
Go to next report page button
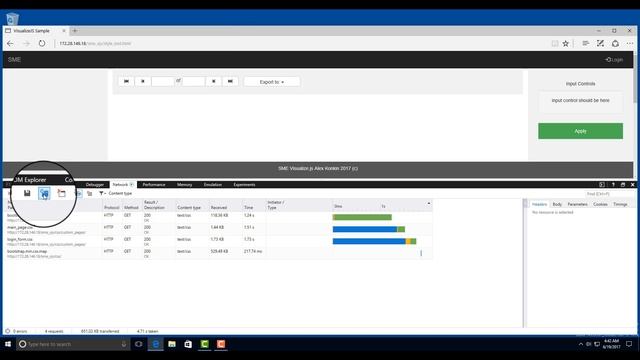[213, 81]
